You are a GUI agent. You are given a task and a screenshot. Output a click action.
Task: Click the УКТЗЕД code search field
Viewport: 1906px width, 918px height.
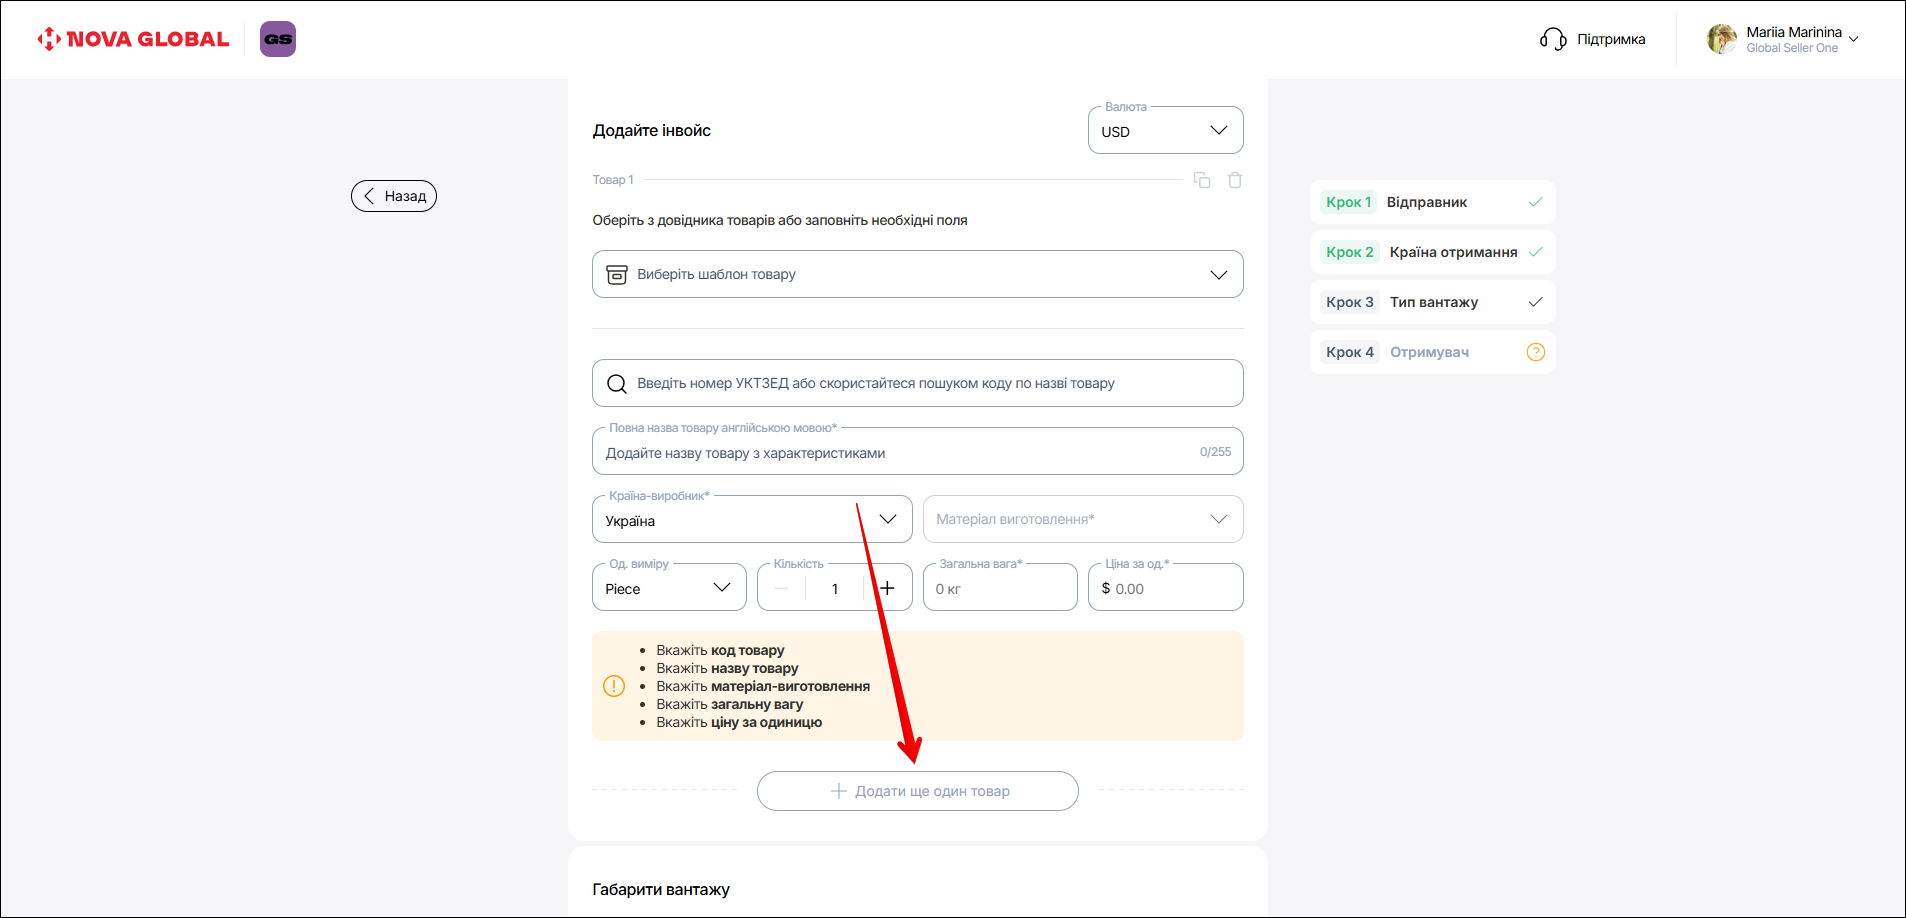917,383
